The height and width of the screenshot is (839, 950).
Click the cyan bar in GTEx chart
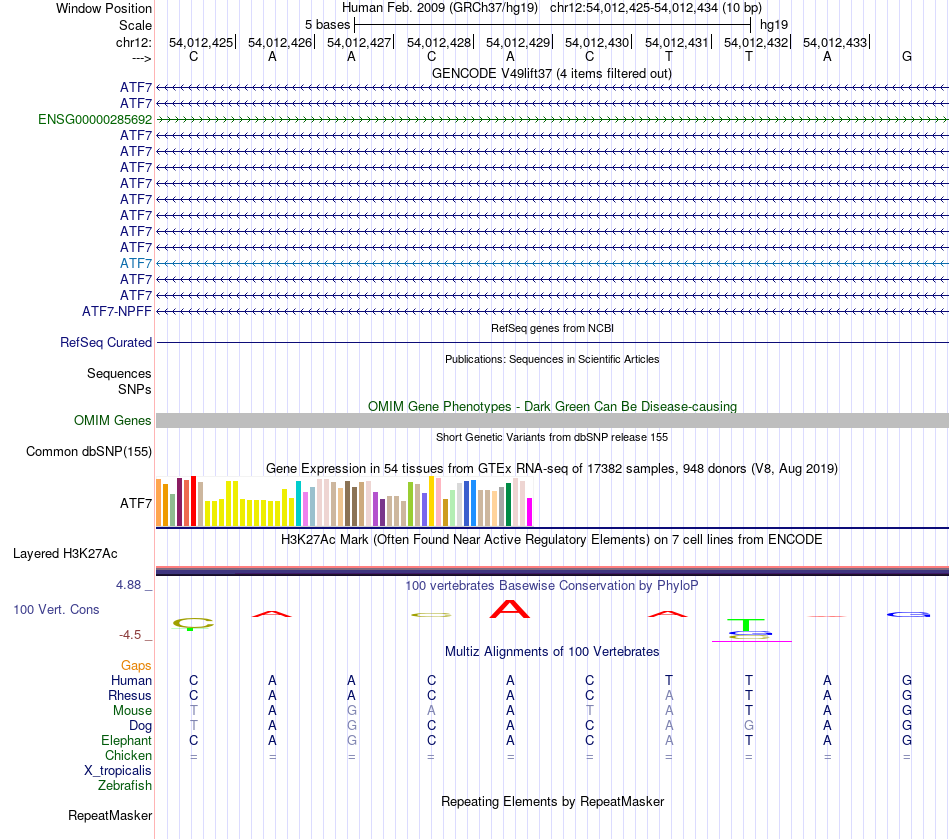click(299, 503)
